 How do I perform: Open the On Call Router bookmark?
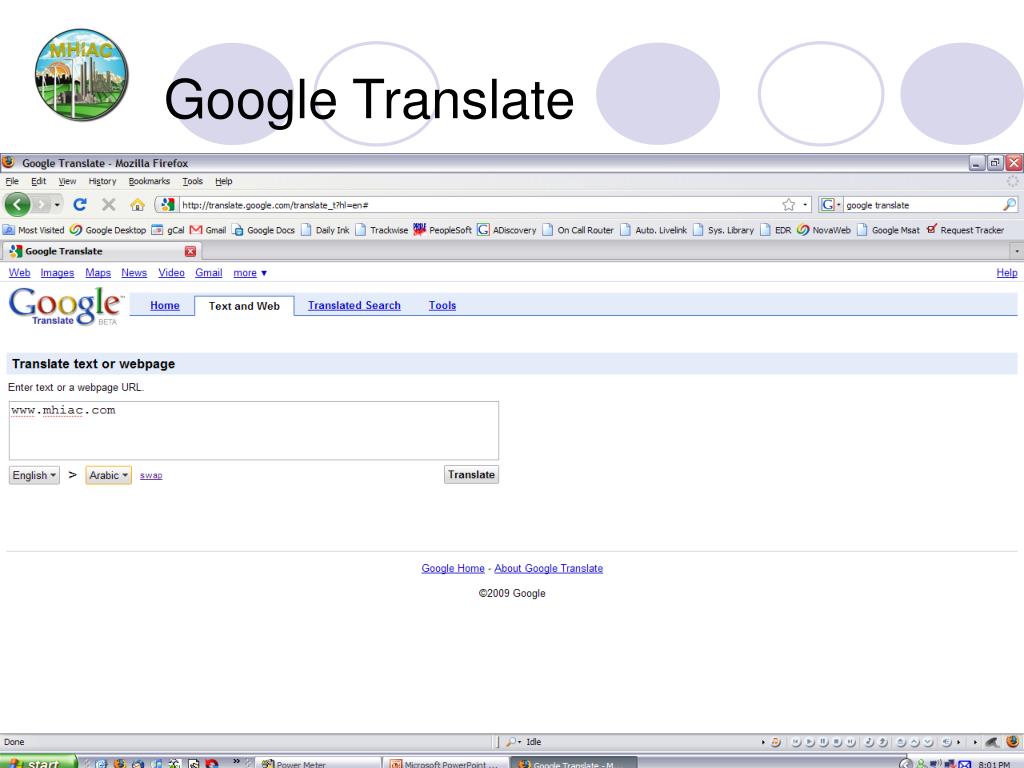tap(578, 230)
